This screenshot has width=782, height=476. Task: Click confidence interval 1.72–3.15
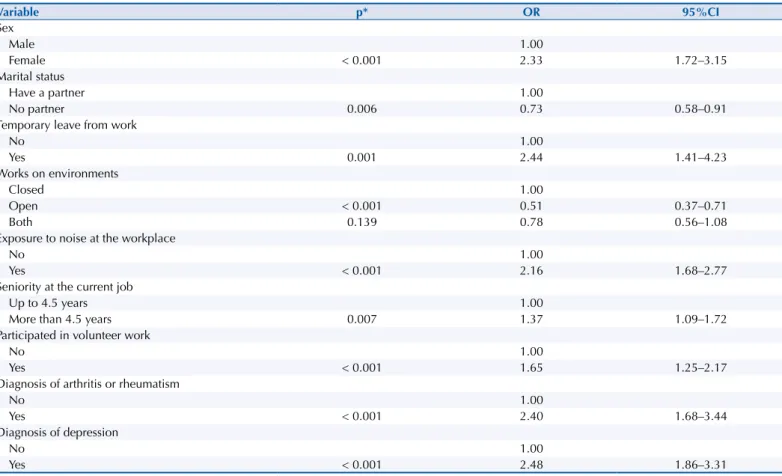701,60
